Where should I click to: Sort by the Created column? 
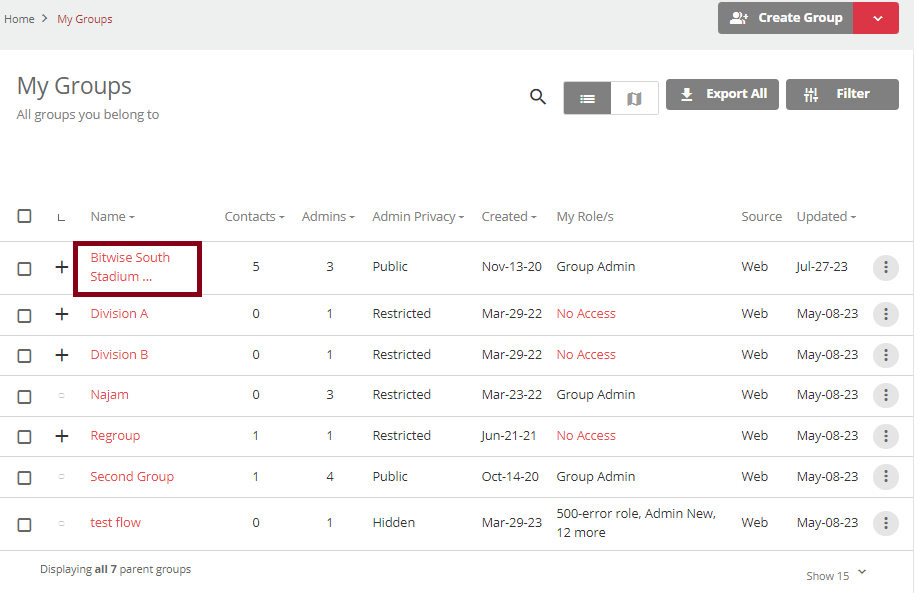pos(509,216)
